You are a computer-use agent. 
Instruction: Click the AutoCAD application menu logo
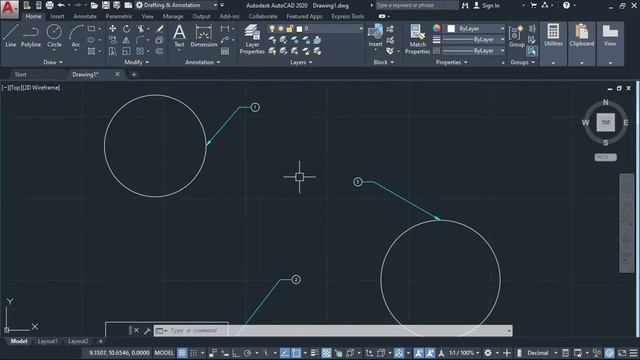[9, 9]
